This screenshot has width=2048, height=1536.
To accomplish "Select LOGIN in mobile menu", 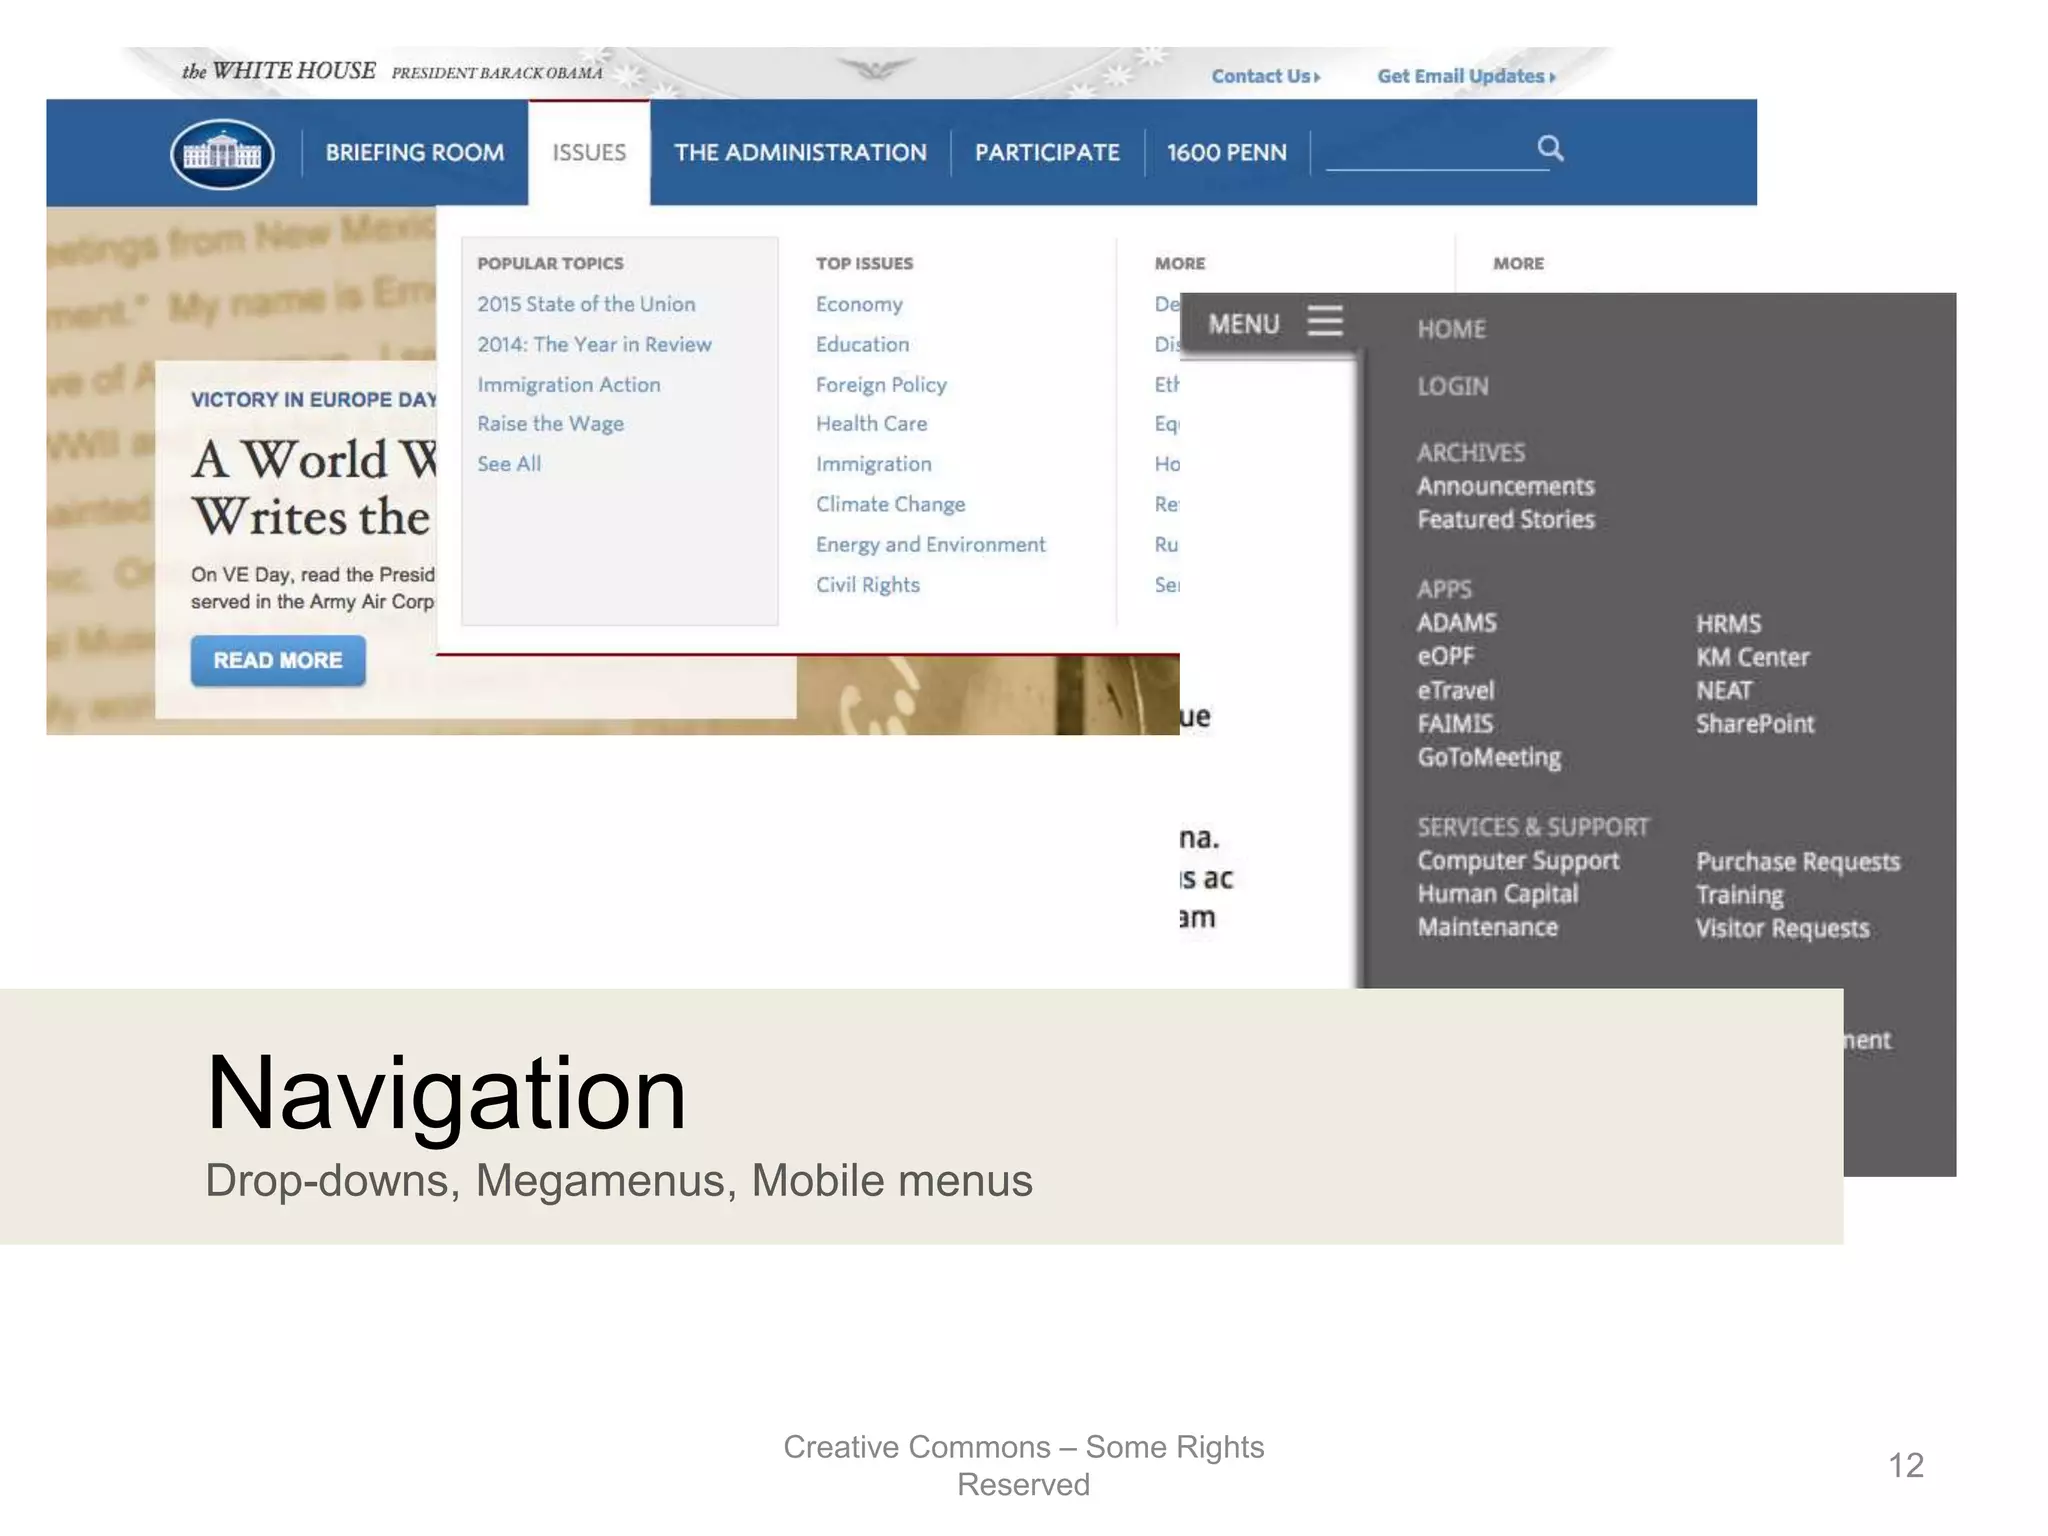I will click(x=1452, y=386).
